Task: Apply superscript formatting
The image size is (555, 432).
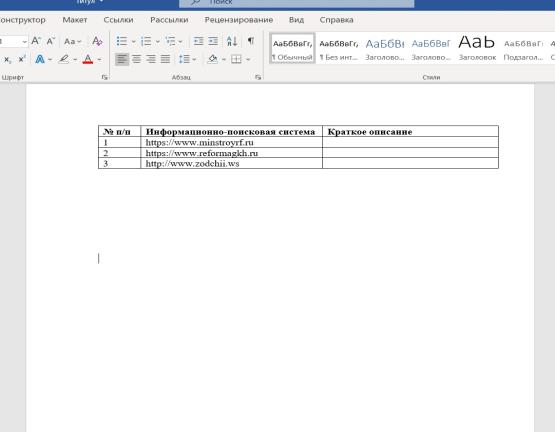Action: click(x=22, y=59)
